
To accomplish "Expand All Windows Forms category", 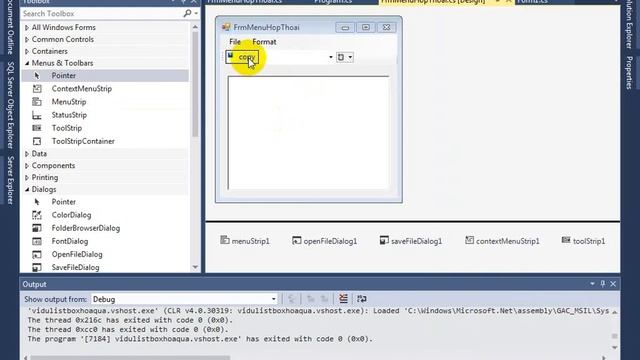I will pyautogui.click(x=27, y=27).
